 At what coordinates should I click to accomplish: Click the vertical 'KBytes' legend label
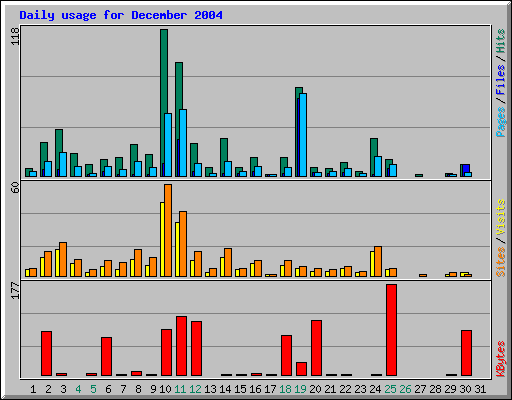[x=500, y=359]
